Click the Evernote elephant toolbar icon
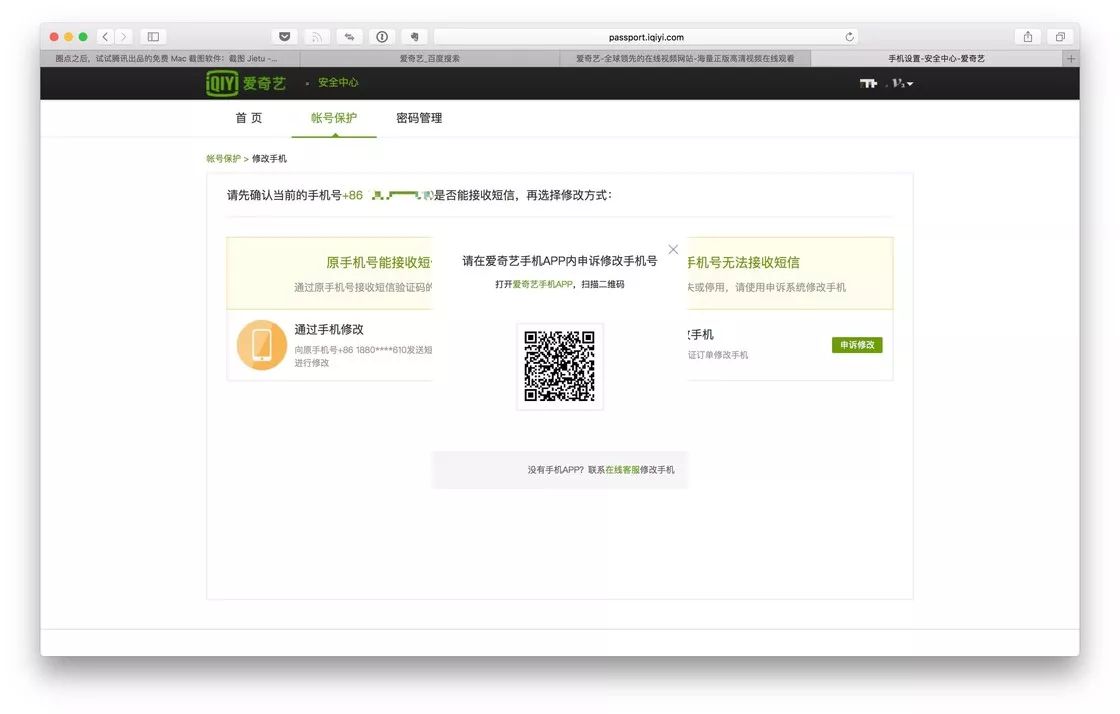Image resolution: width=1120 pixels, height=714 pixels. point(414,36)
